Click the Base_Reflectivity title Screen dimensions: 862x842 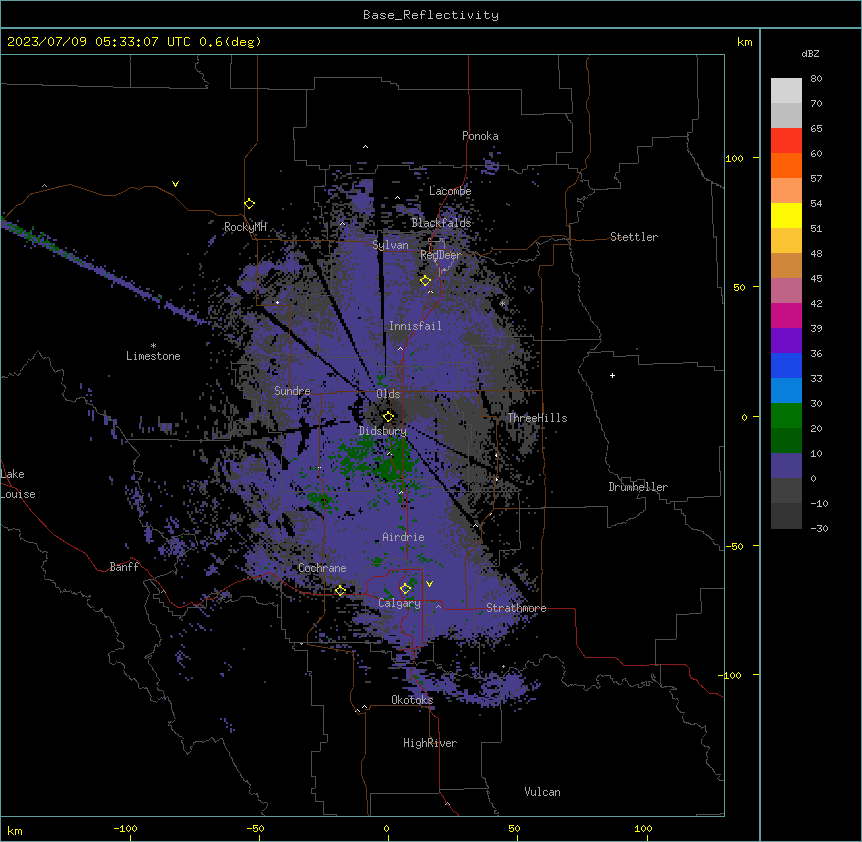coord(431,15)
